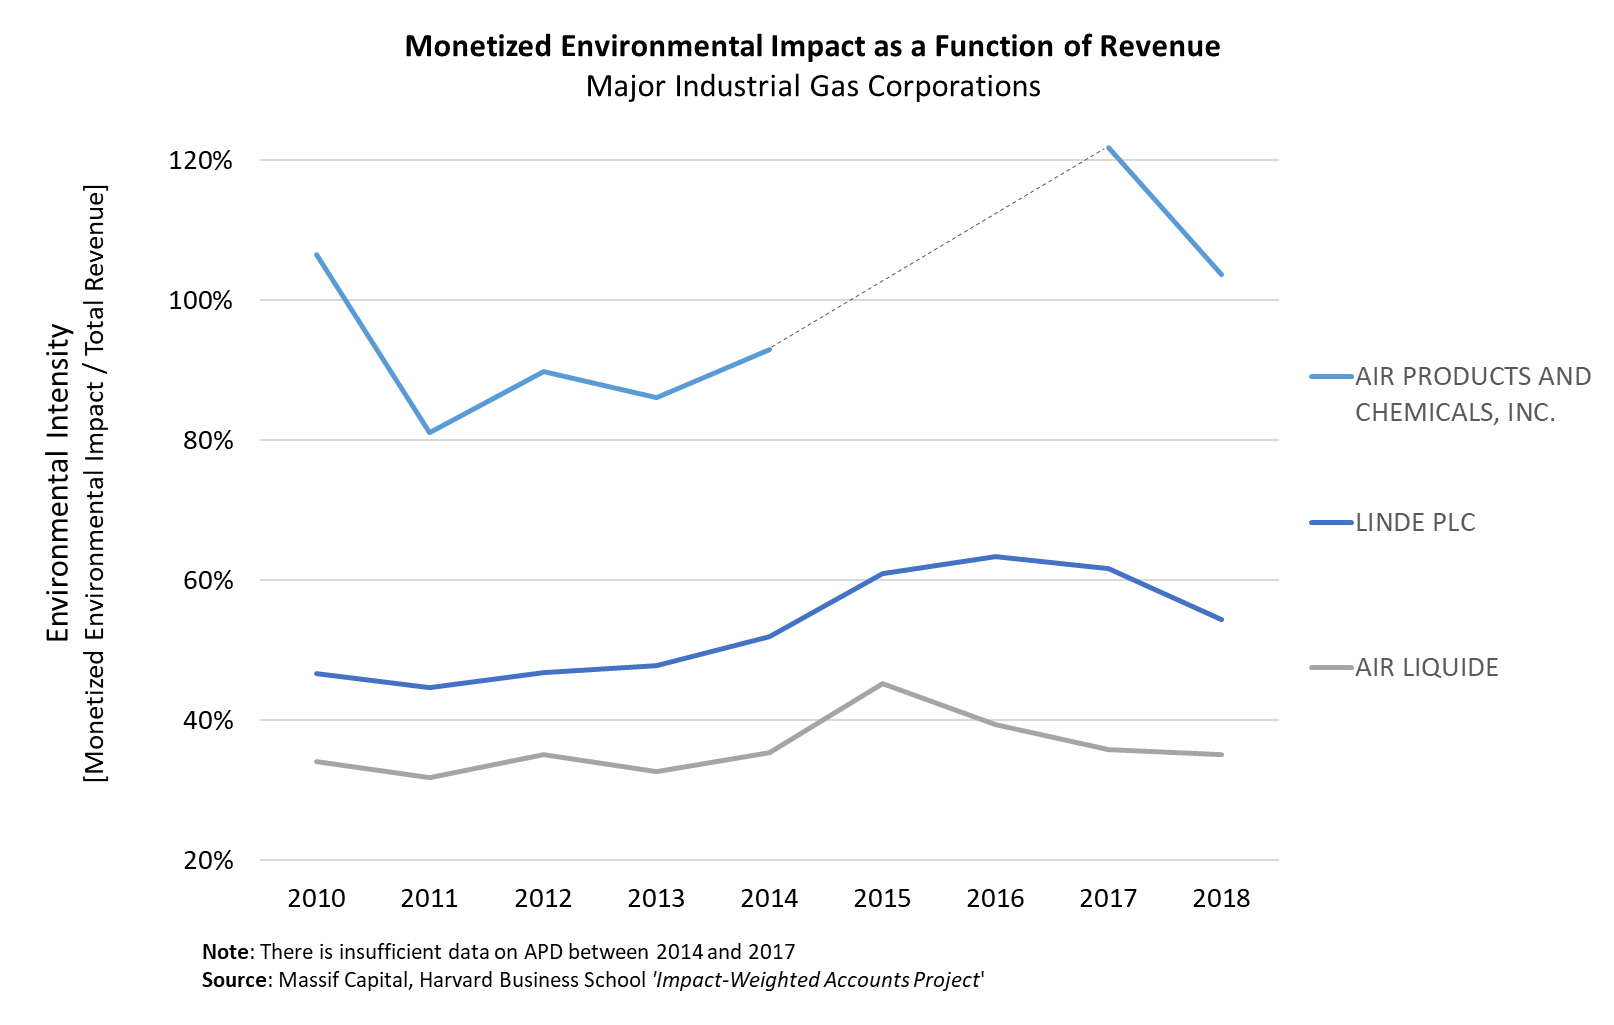Click the Linde PLC legend line swatch
The width and height of the screenshot is (1614, 1025).
pyautogui.click(x=1331, y=523)
